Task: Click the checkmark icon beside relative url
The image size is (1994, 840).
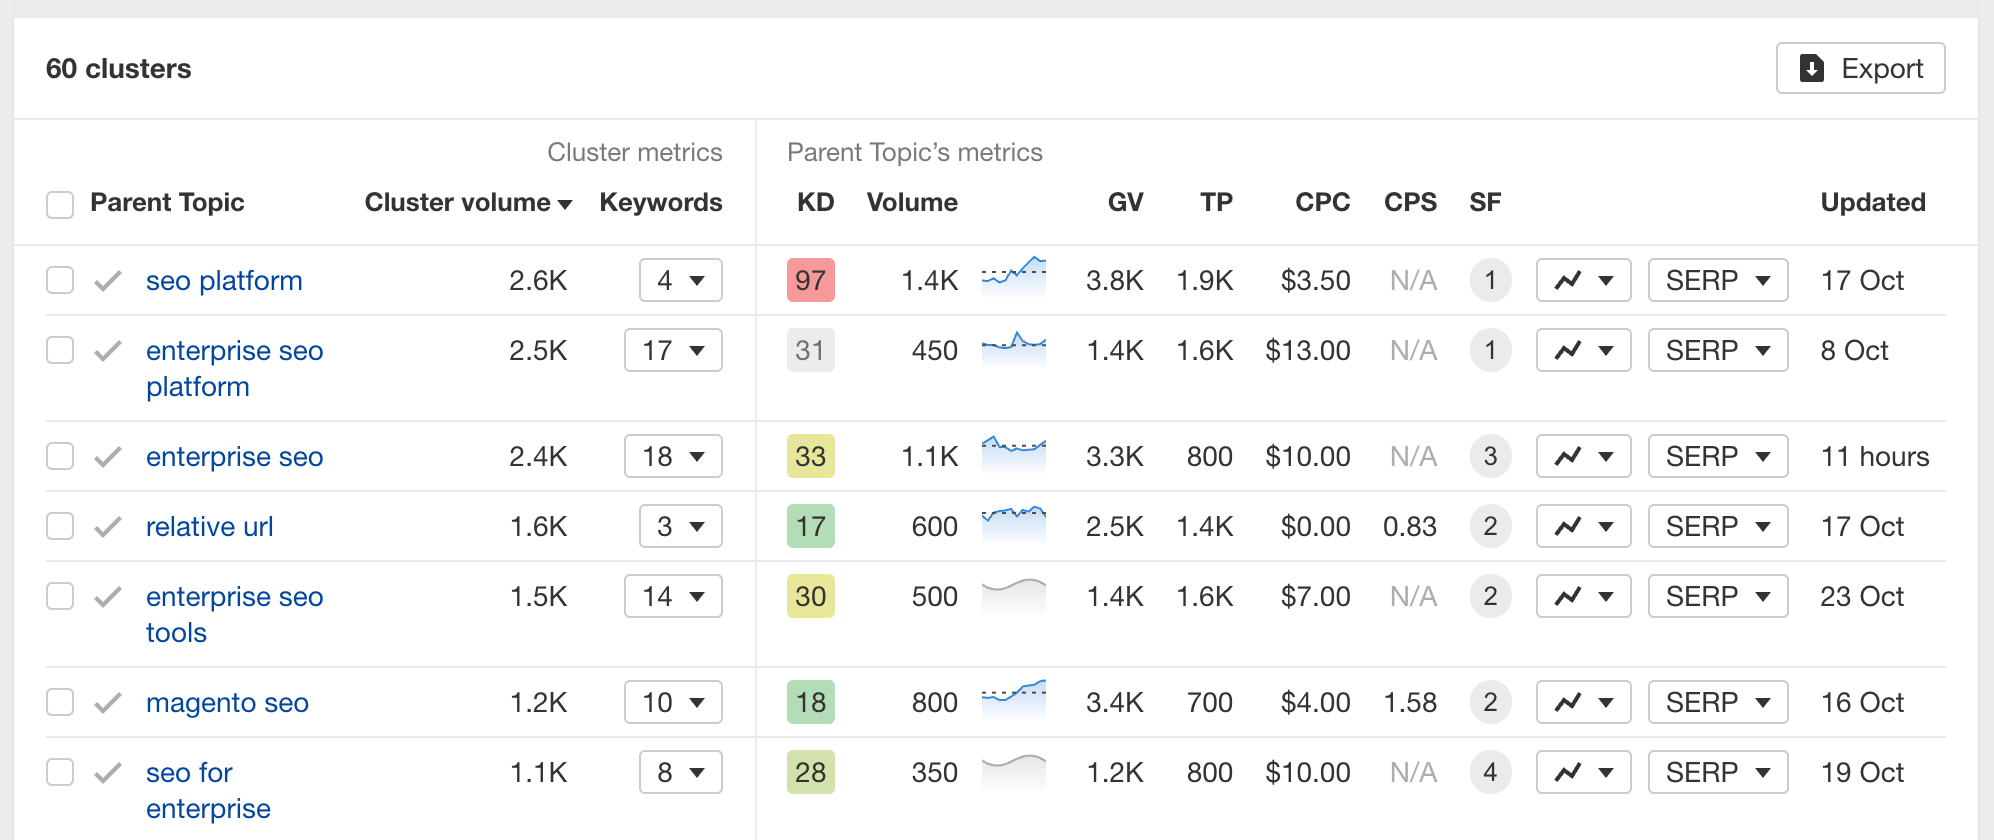Action: [x=107, y=526]
